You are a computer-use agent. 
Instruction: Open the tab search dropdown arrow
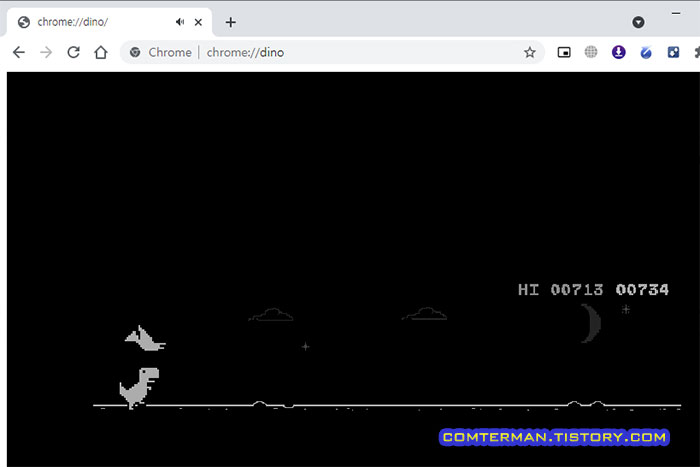pyautogui.click(x=638, y=22)
